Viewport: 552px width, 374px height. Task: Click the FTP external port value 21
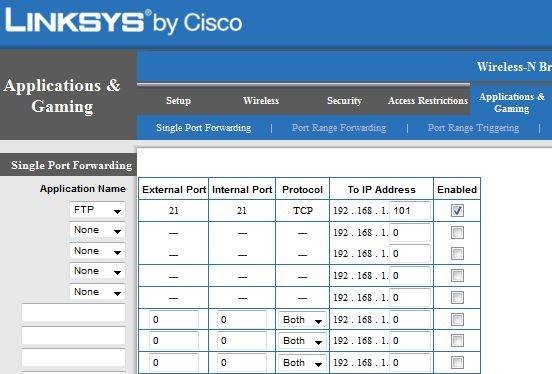pyautogui.click(x=174, y=211)
